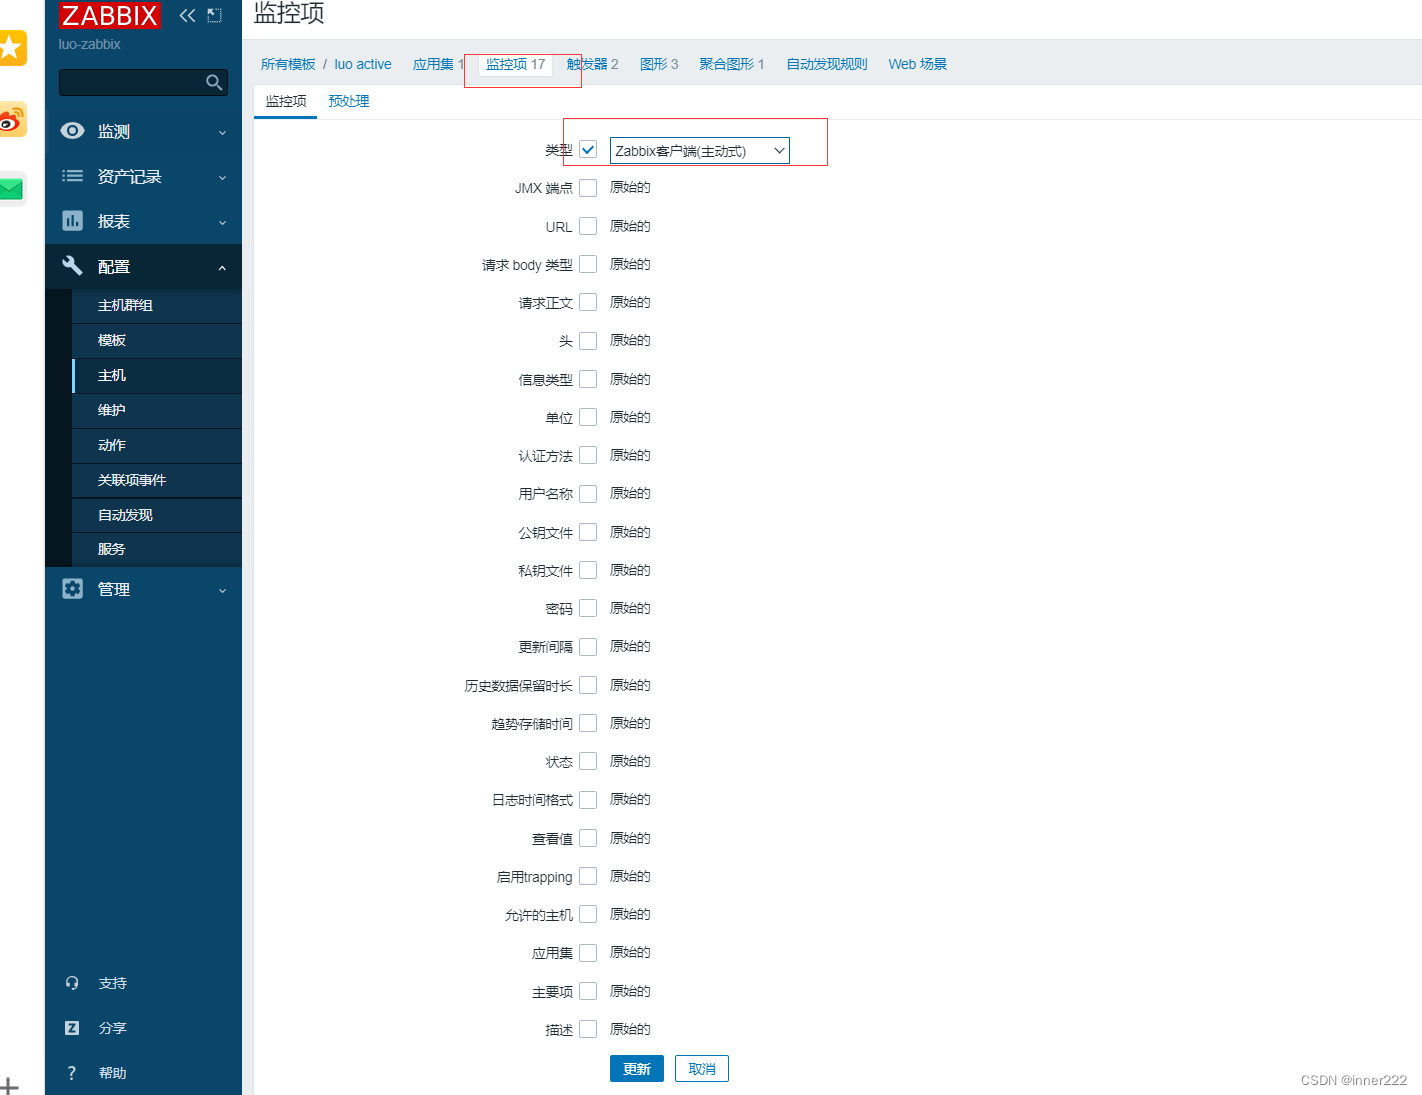Open the 所有模板 breadcrumb link
This screenshot has width=1422, height=1095.
click(288, 64)
